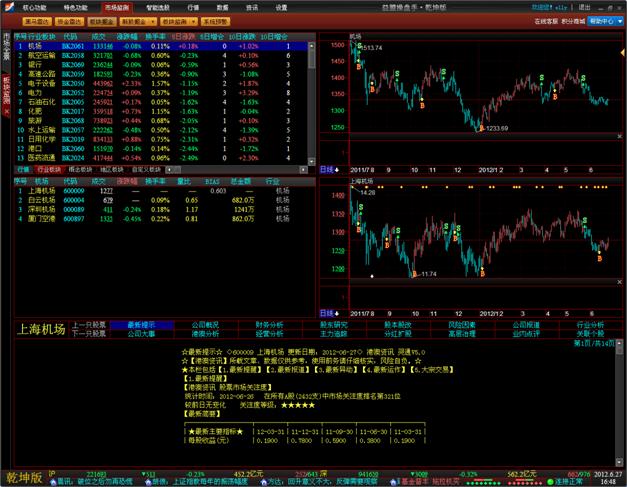Open the 经营分析 info tab
The image size is (627, 487).
pyautogui.click(x=270, y=333)
